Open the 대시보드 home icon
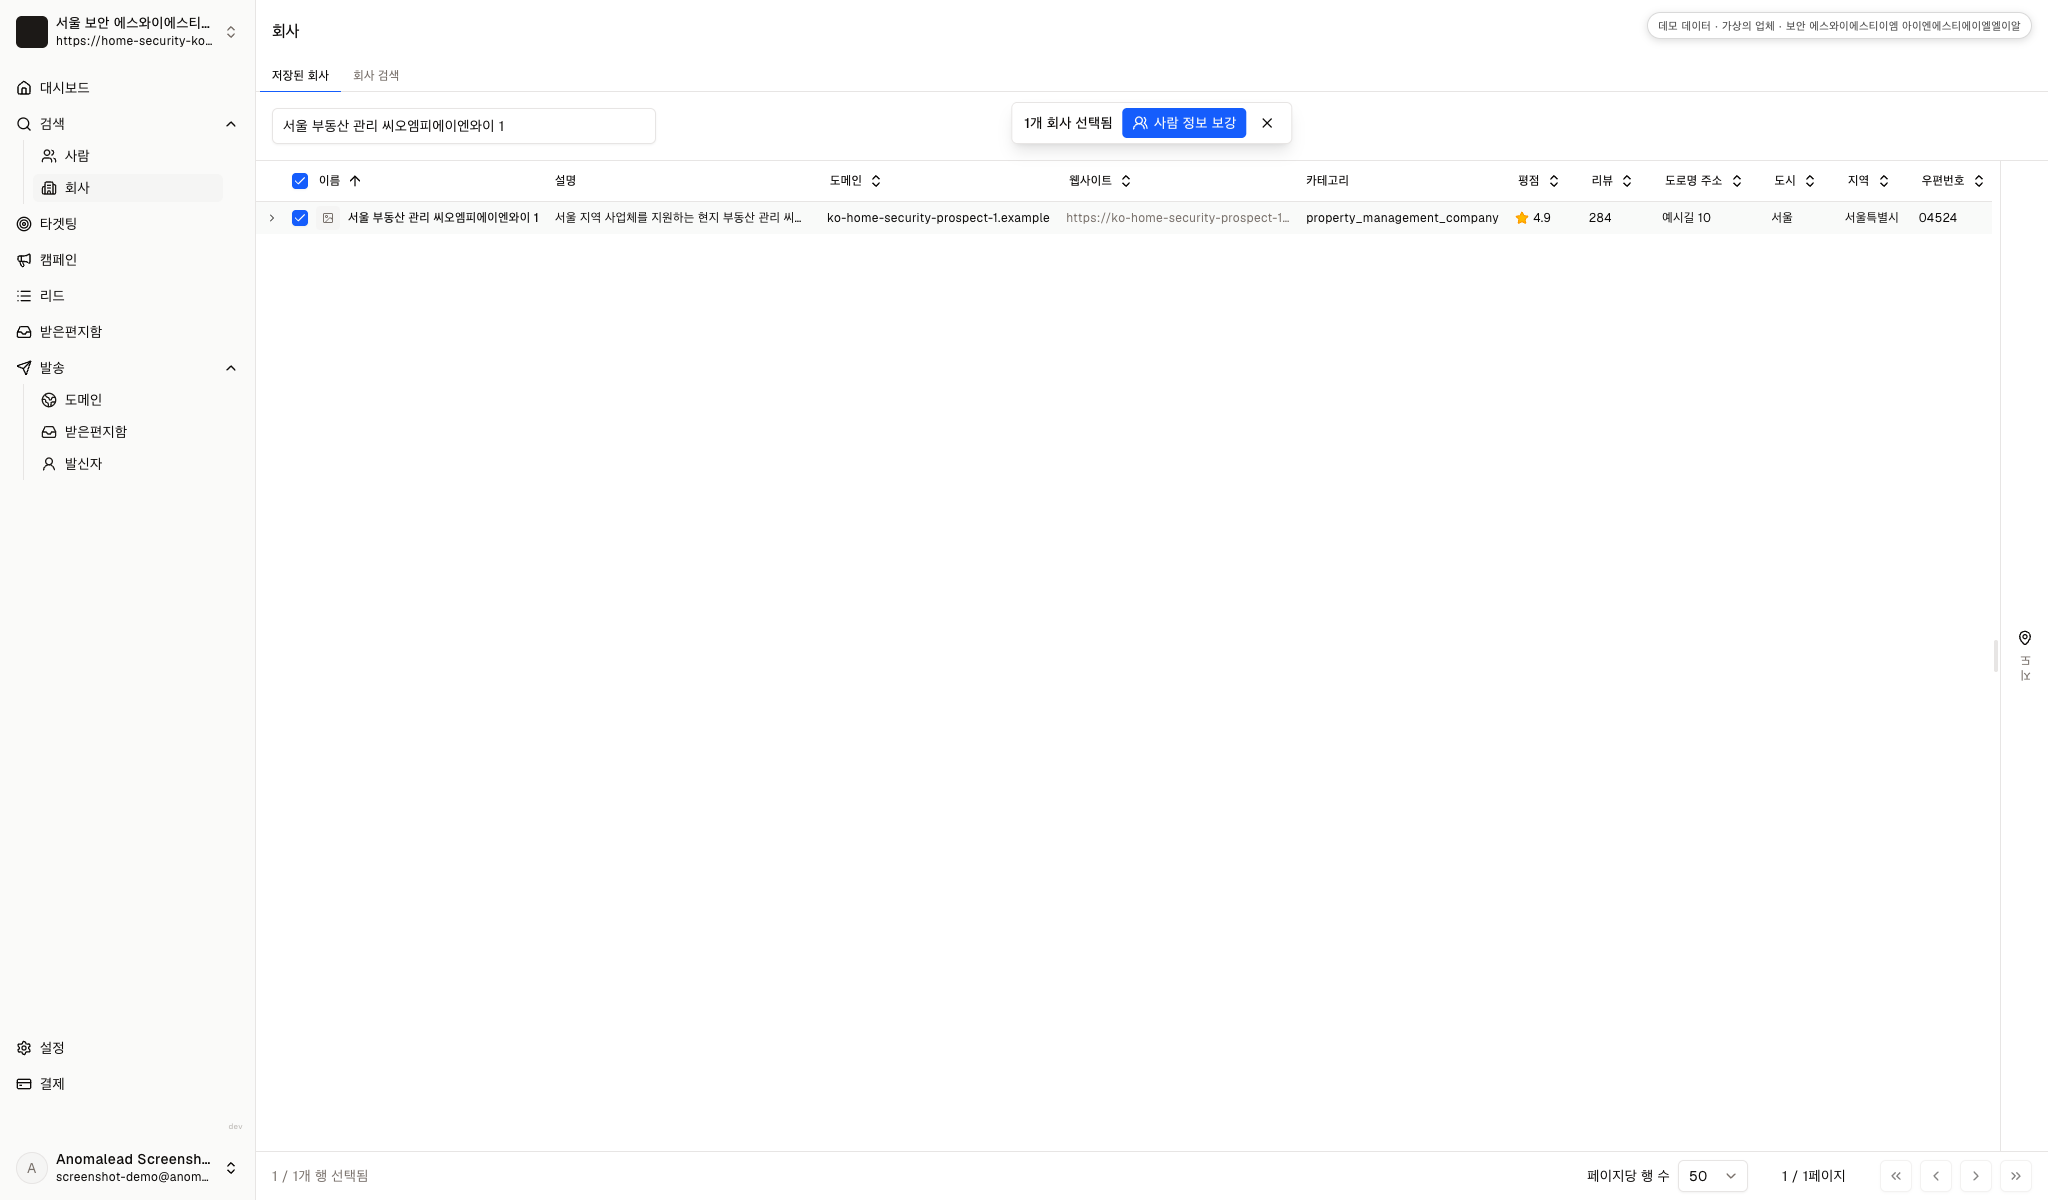Image resolution: width=2048 pixels, height=1200 pixels. pyautogui.click(x=24, y=88)
